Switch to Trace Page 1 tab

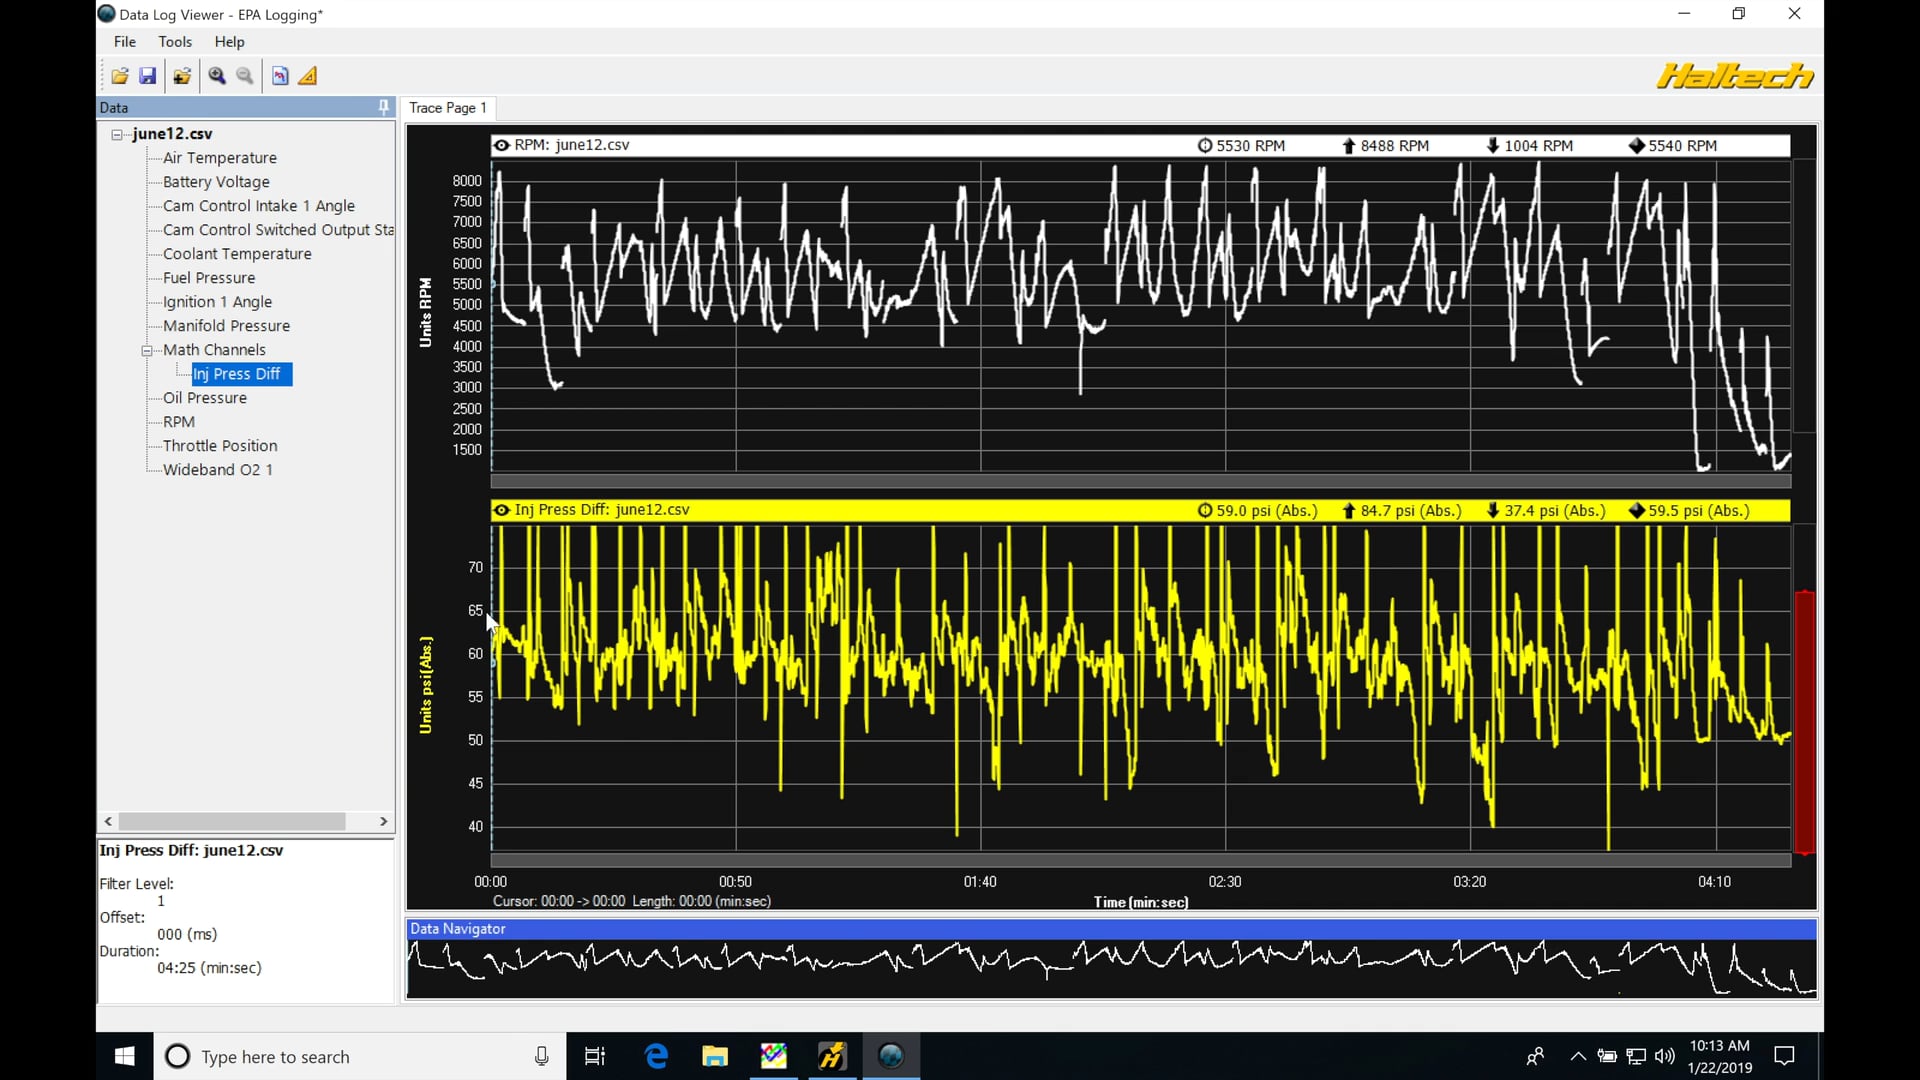pos(447,108)
